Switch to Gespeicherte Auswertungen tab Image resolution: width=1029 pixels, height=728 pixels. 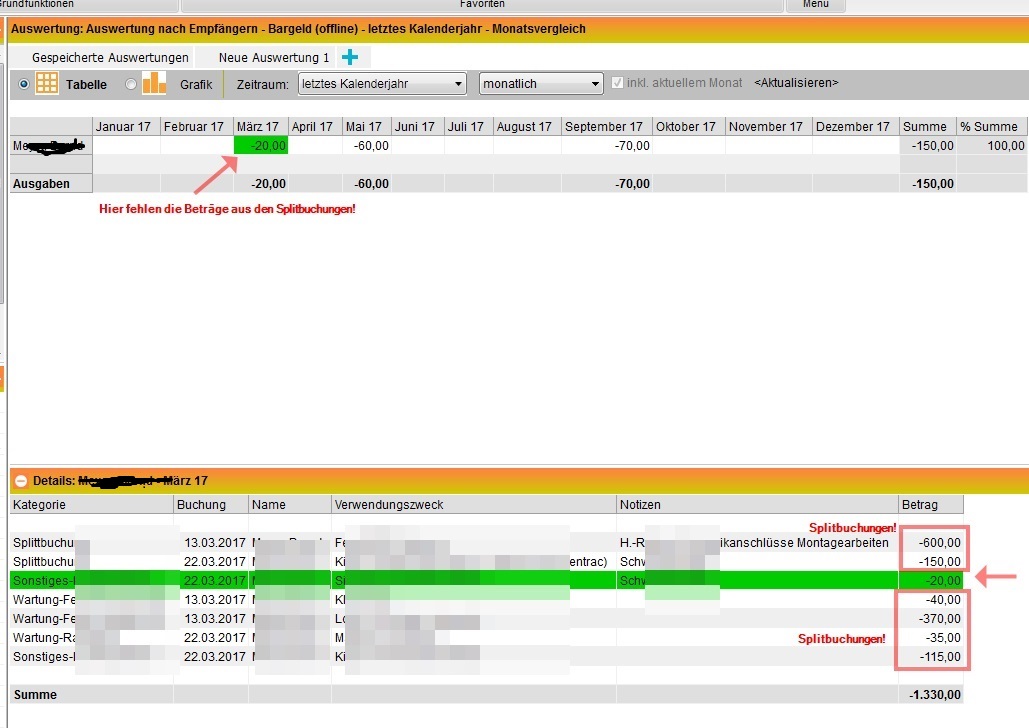110,58
